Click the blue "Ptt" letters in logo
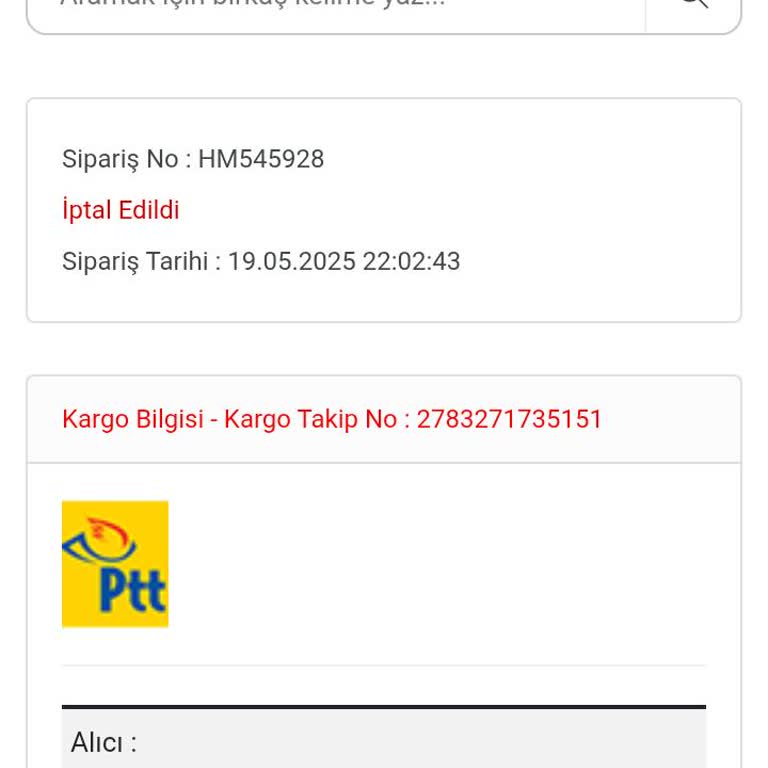The image size is (768, 768). pyautogui.click(x=132, y=590)
